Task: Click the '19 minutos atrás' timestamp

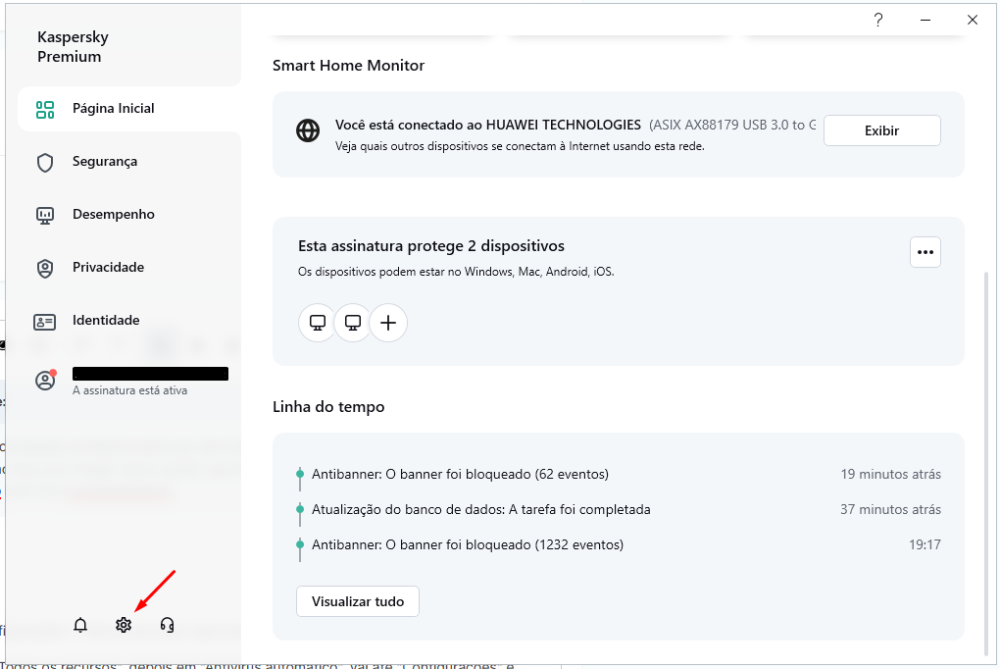Action: pos(890,474)
